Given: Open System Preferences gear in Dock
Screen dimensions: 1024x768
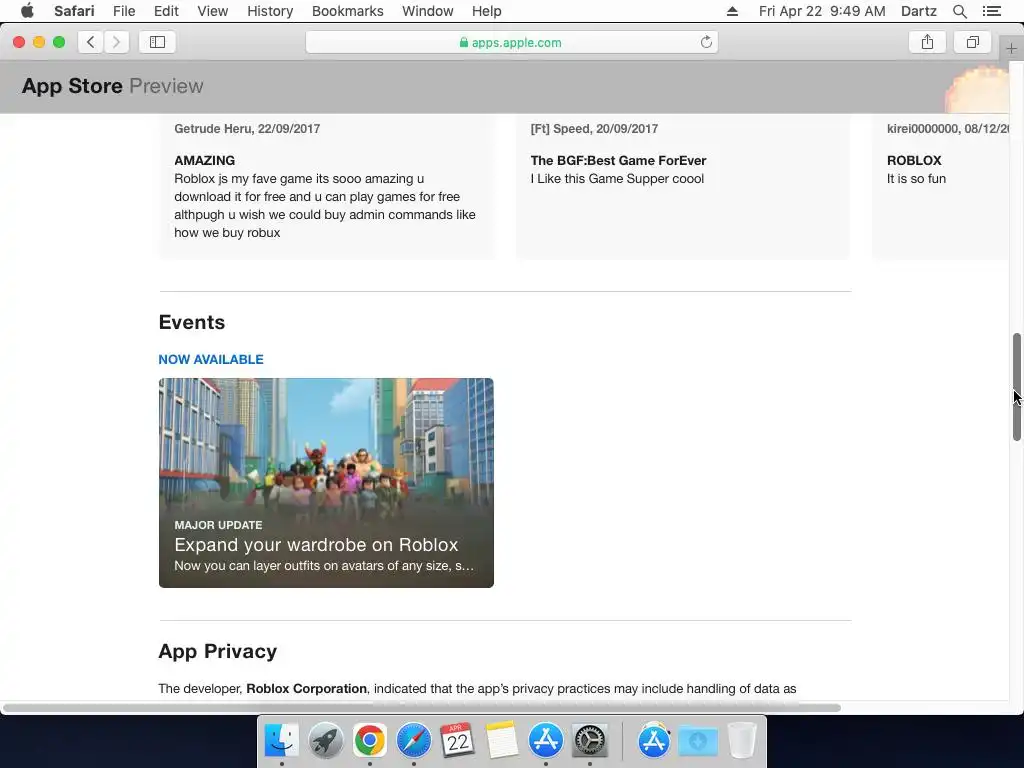Looking at the screenshot, I should click(590, 740).
